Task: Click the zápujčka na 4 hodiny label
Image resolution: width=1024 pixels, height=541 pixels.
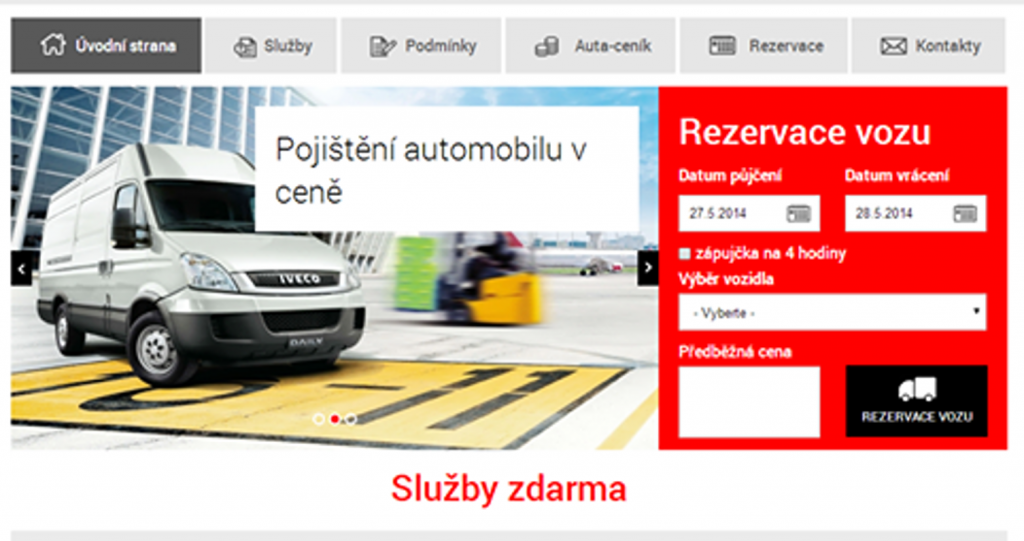Action: (771, 254)
